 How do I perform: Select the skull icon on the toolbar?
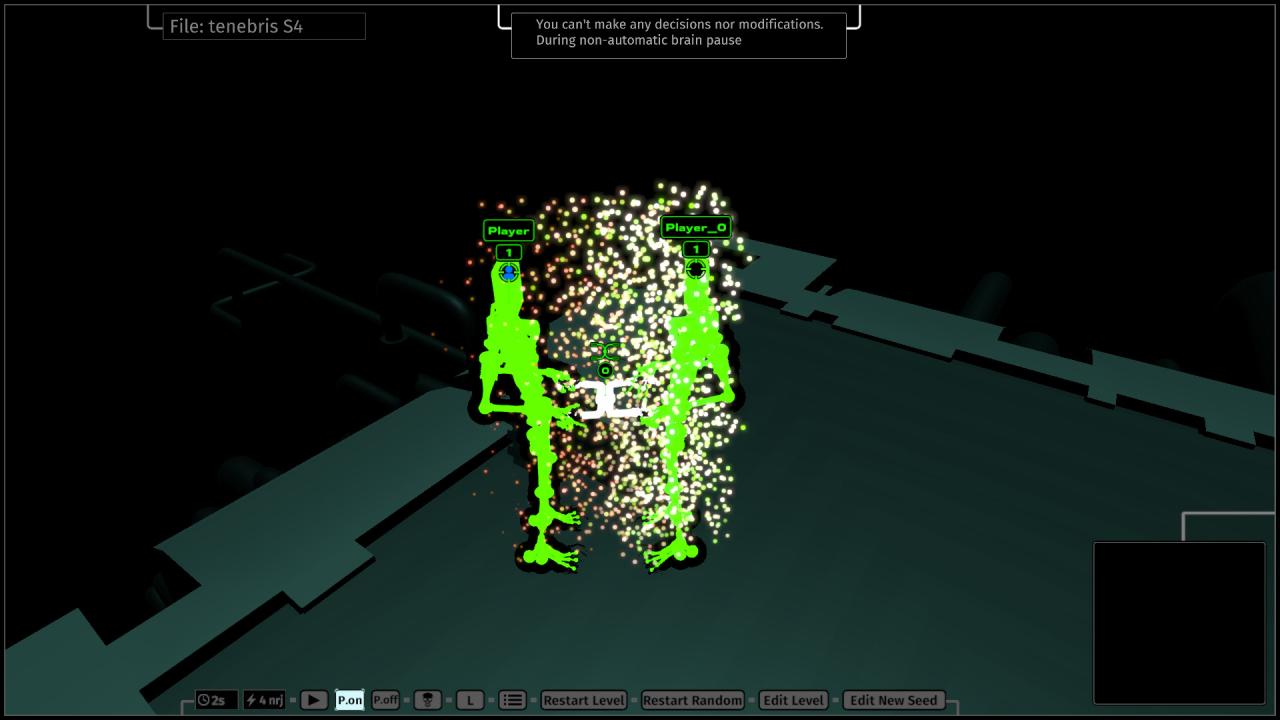click(x=428, y=700)
